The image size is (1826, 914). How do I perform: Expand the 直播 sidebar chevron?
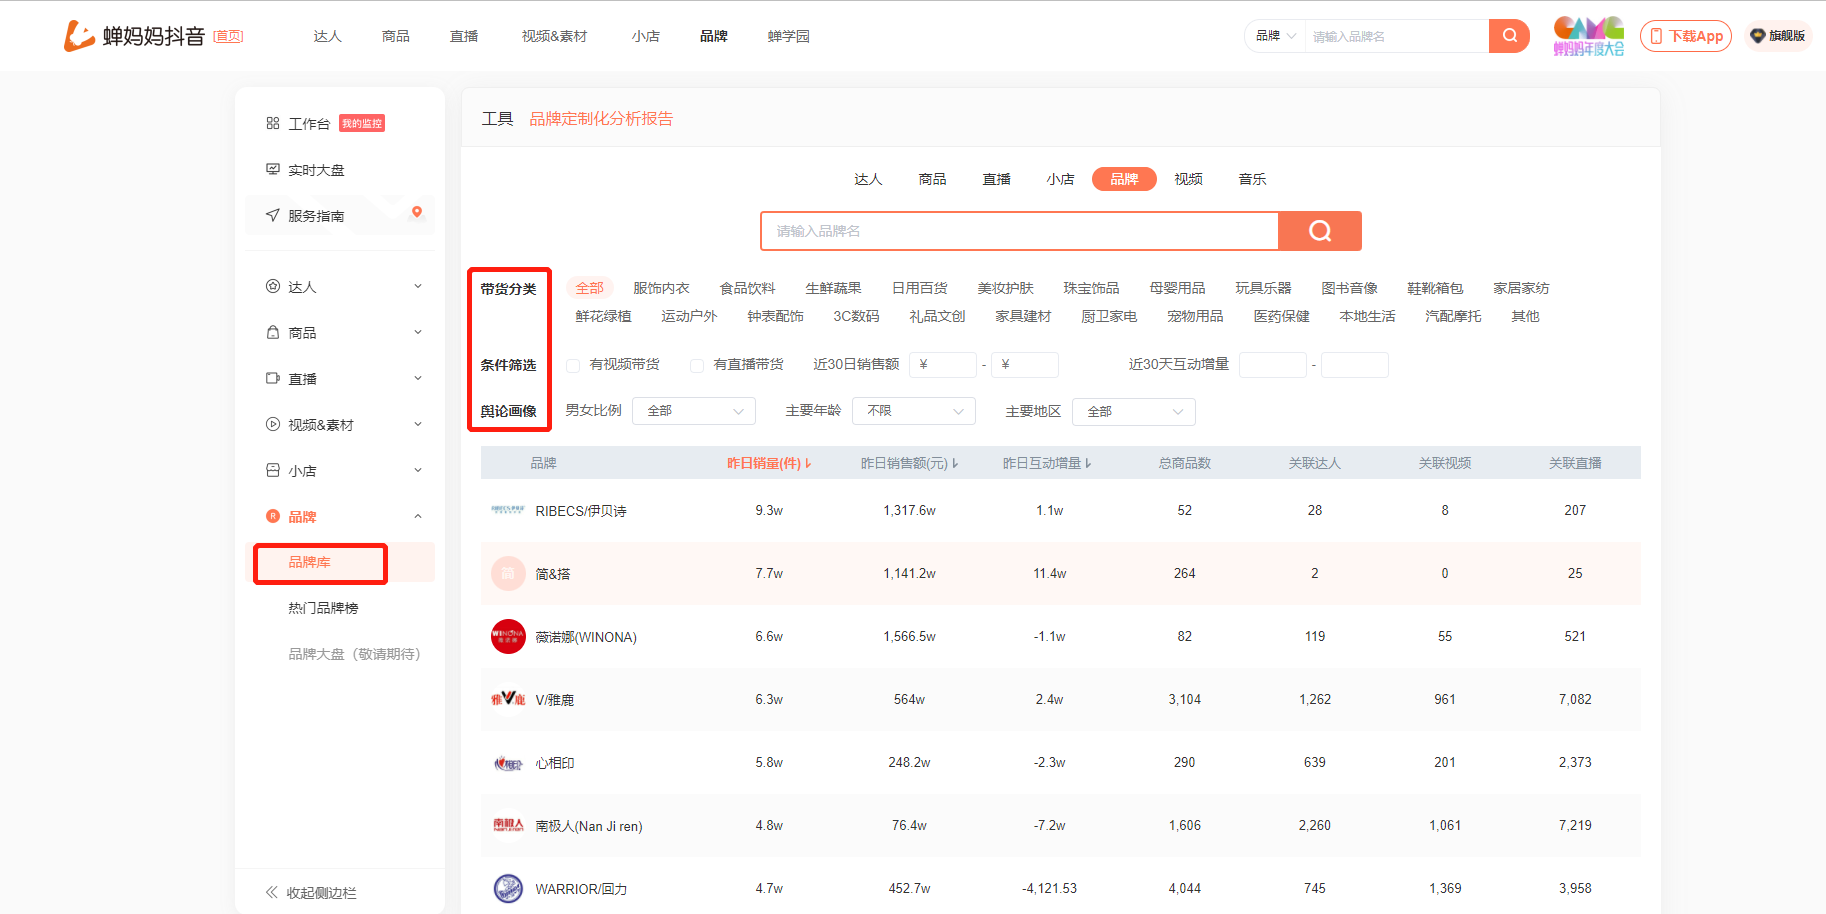click(x=418, y=378)
